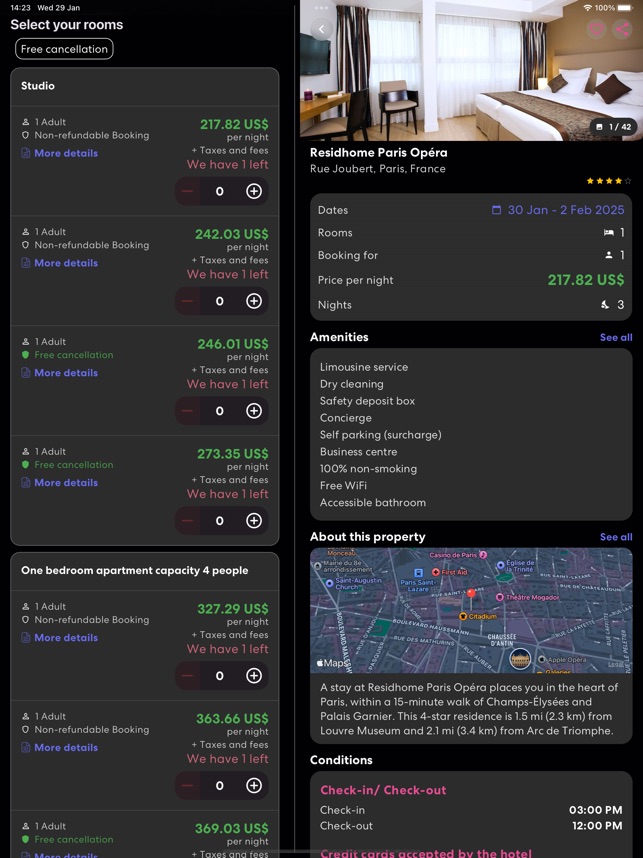Tap the Residhome Paris Opéra hotel title

tap(379, 153)
